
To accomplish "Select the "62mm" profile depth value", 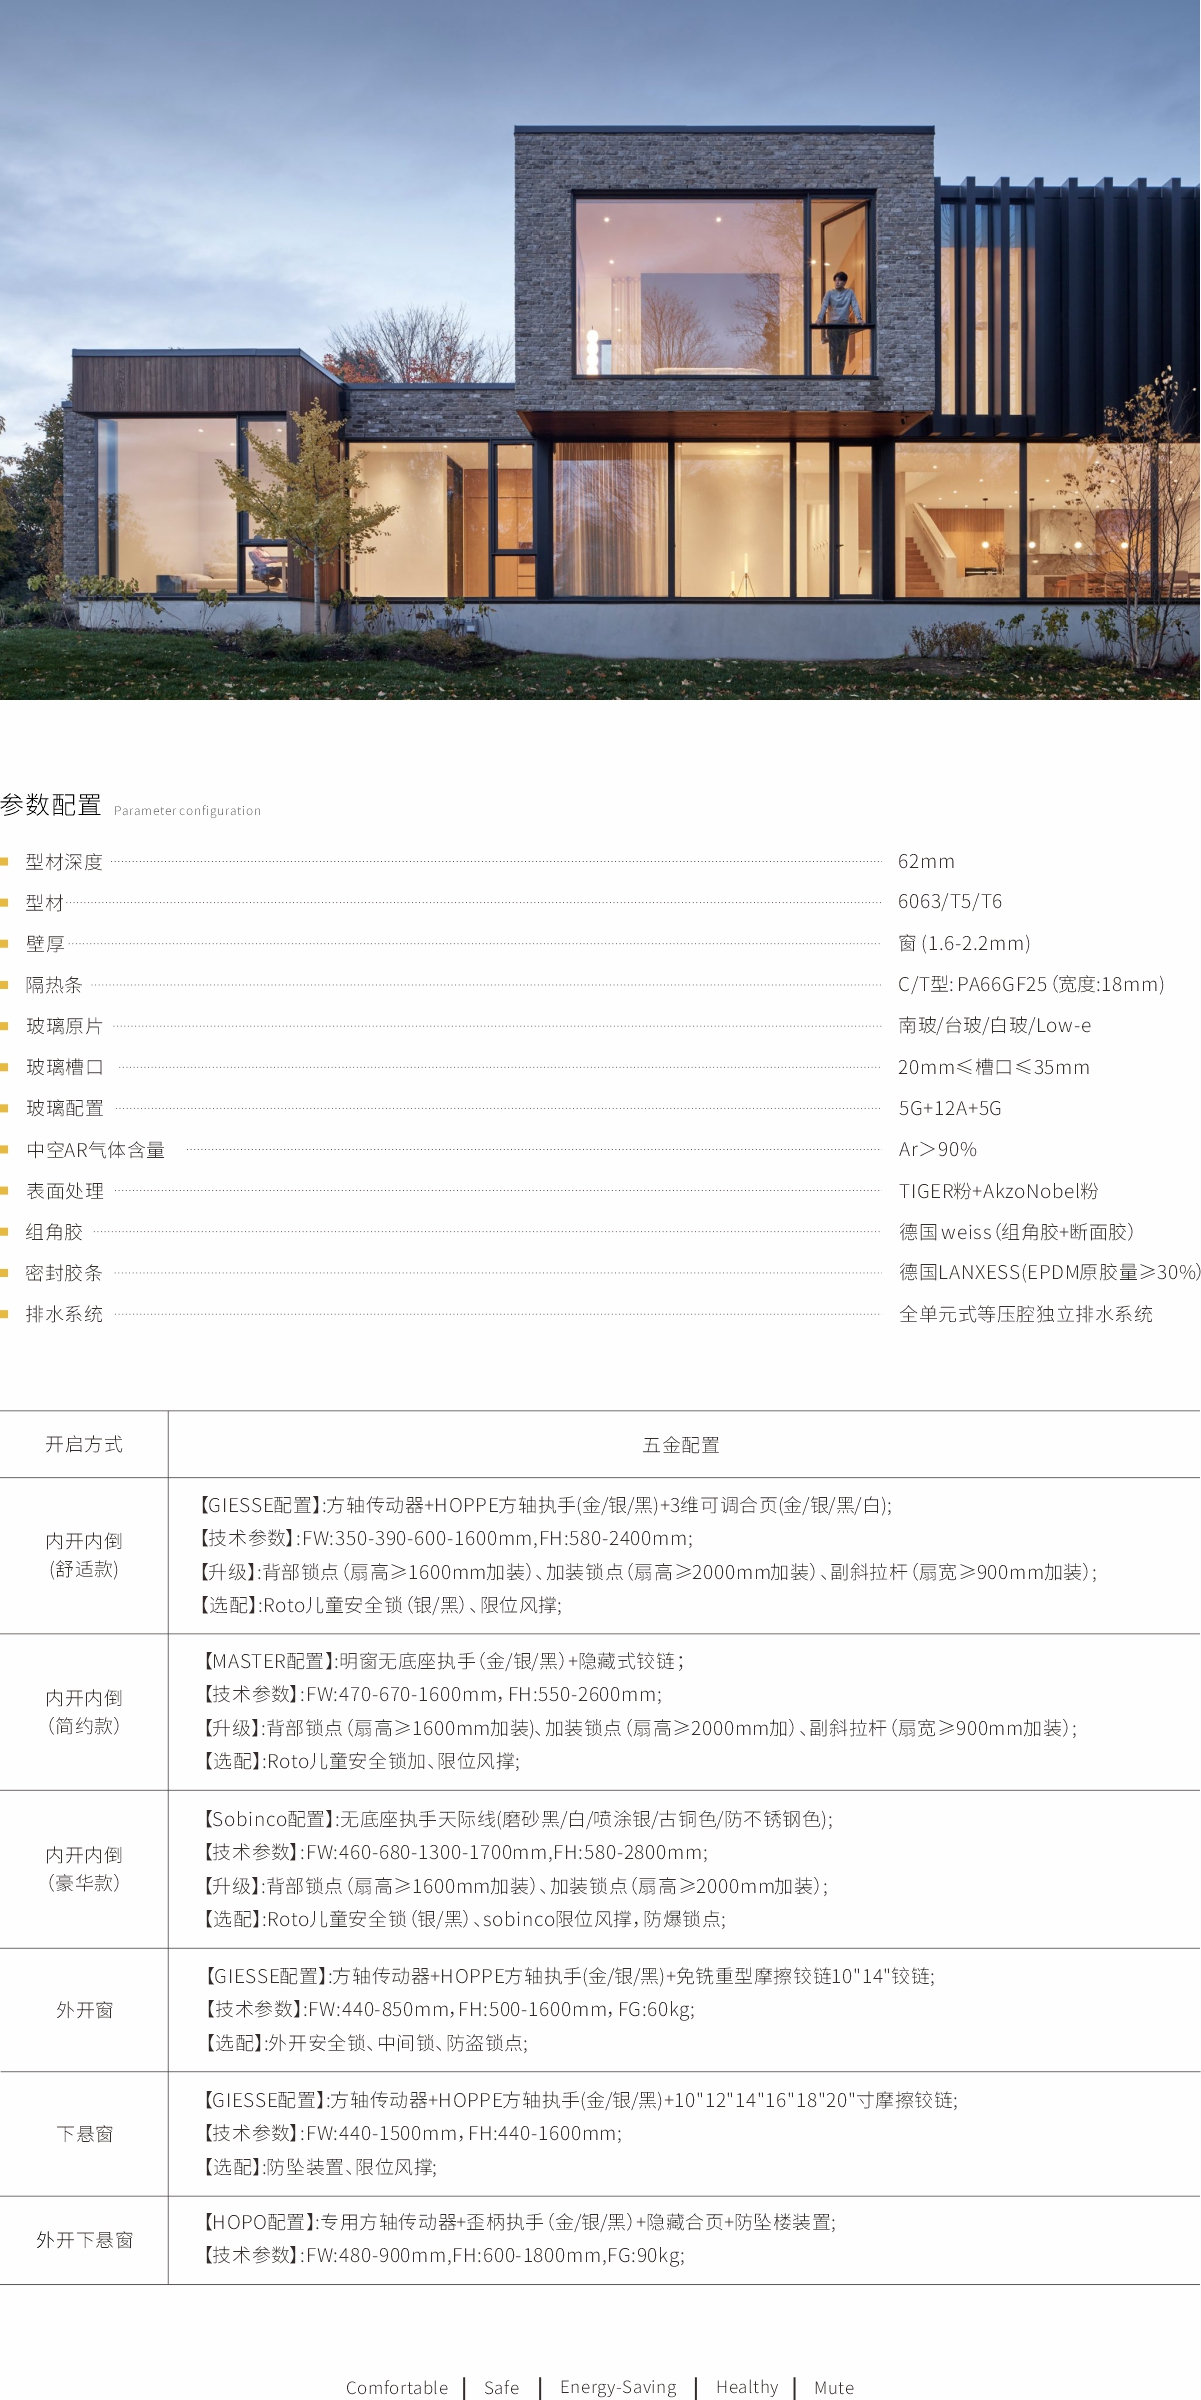I will pos(926,862).
